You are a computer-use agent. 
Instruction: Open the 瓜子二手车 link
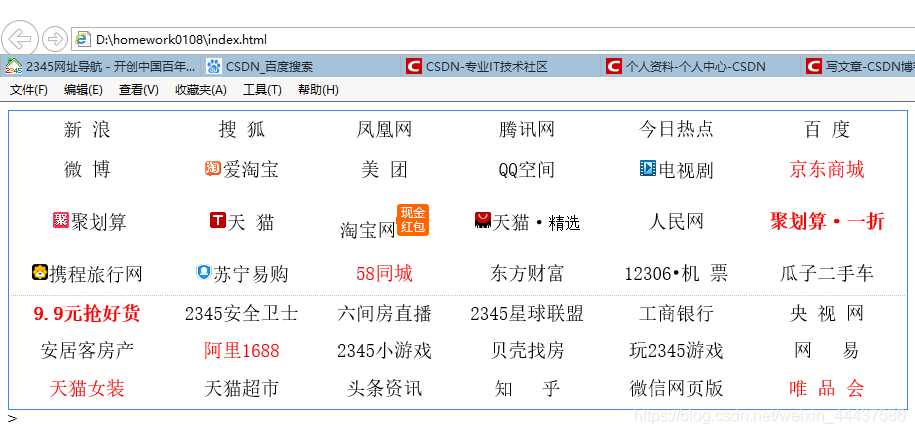coord(826,273)
